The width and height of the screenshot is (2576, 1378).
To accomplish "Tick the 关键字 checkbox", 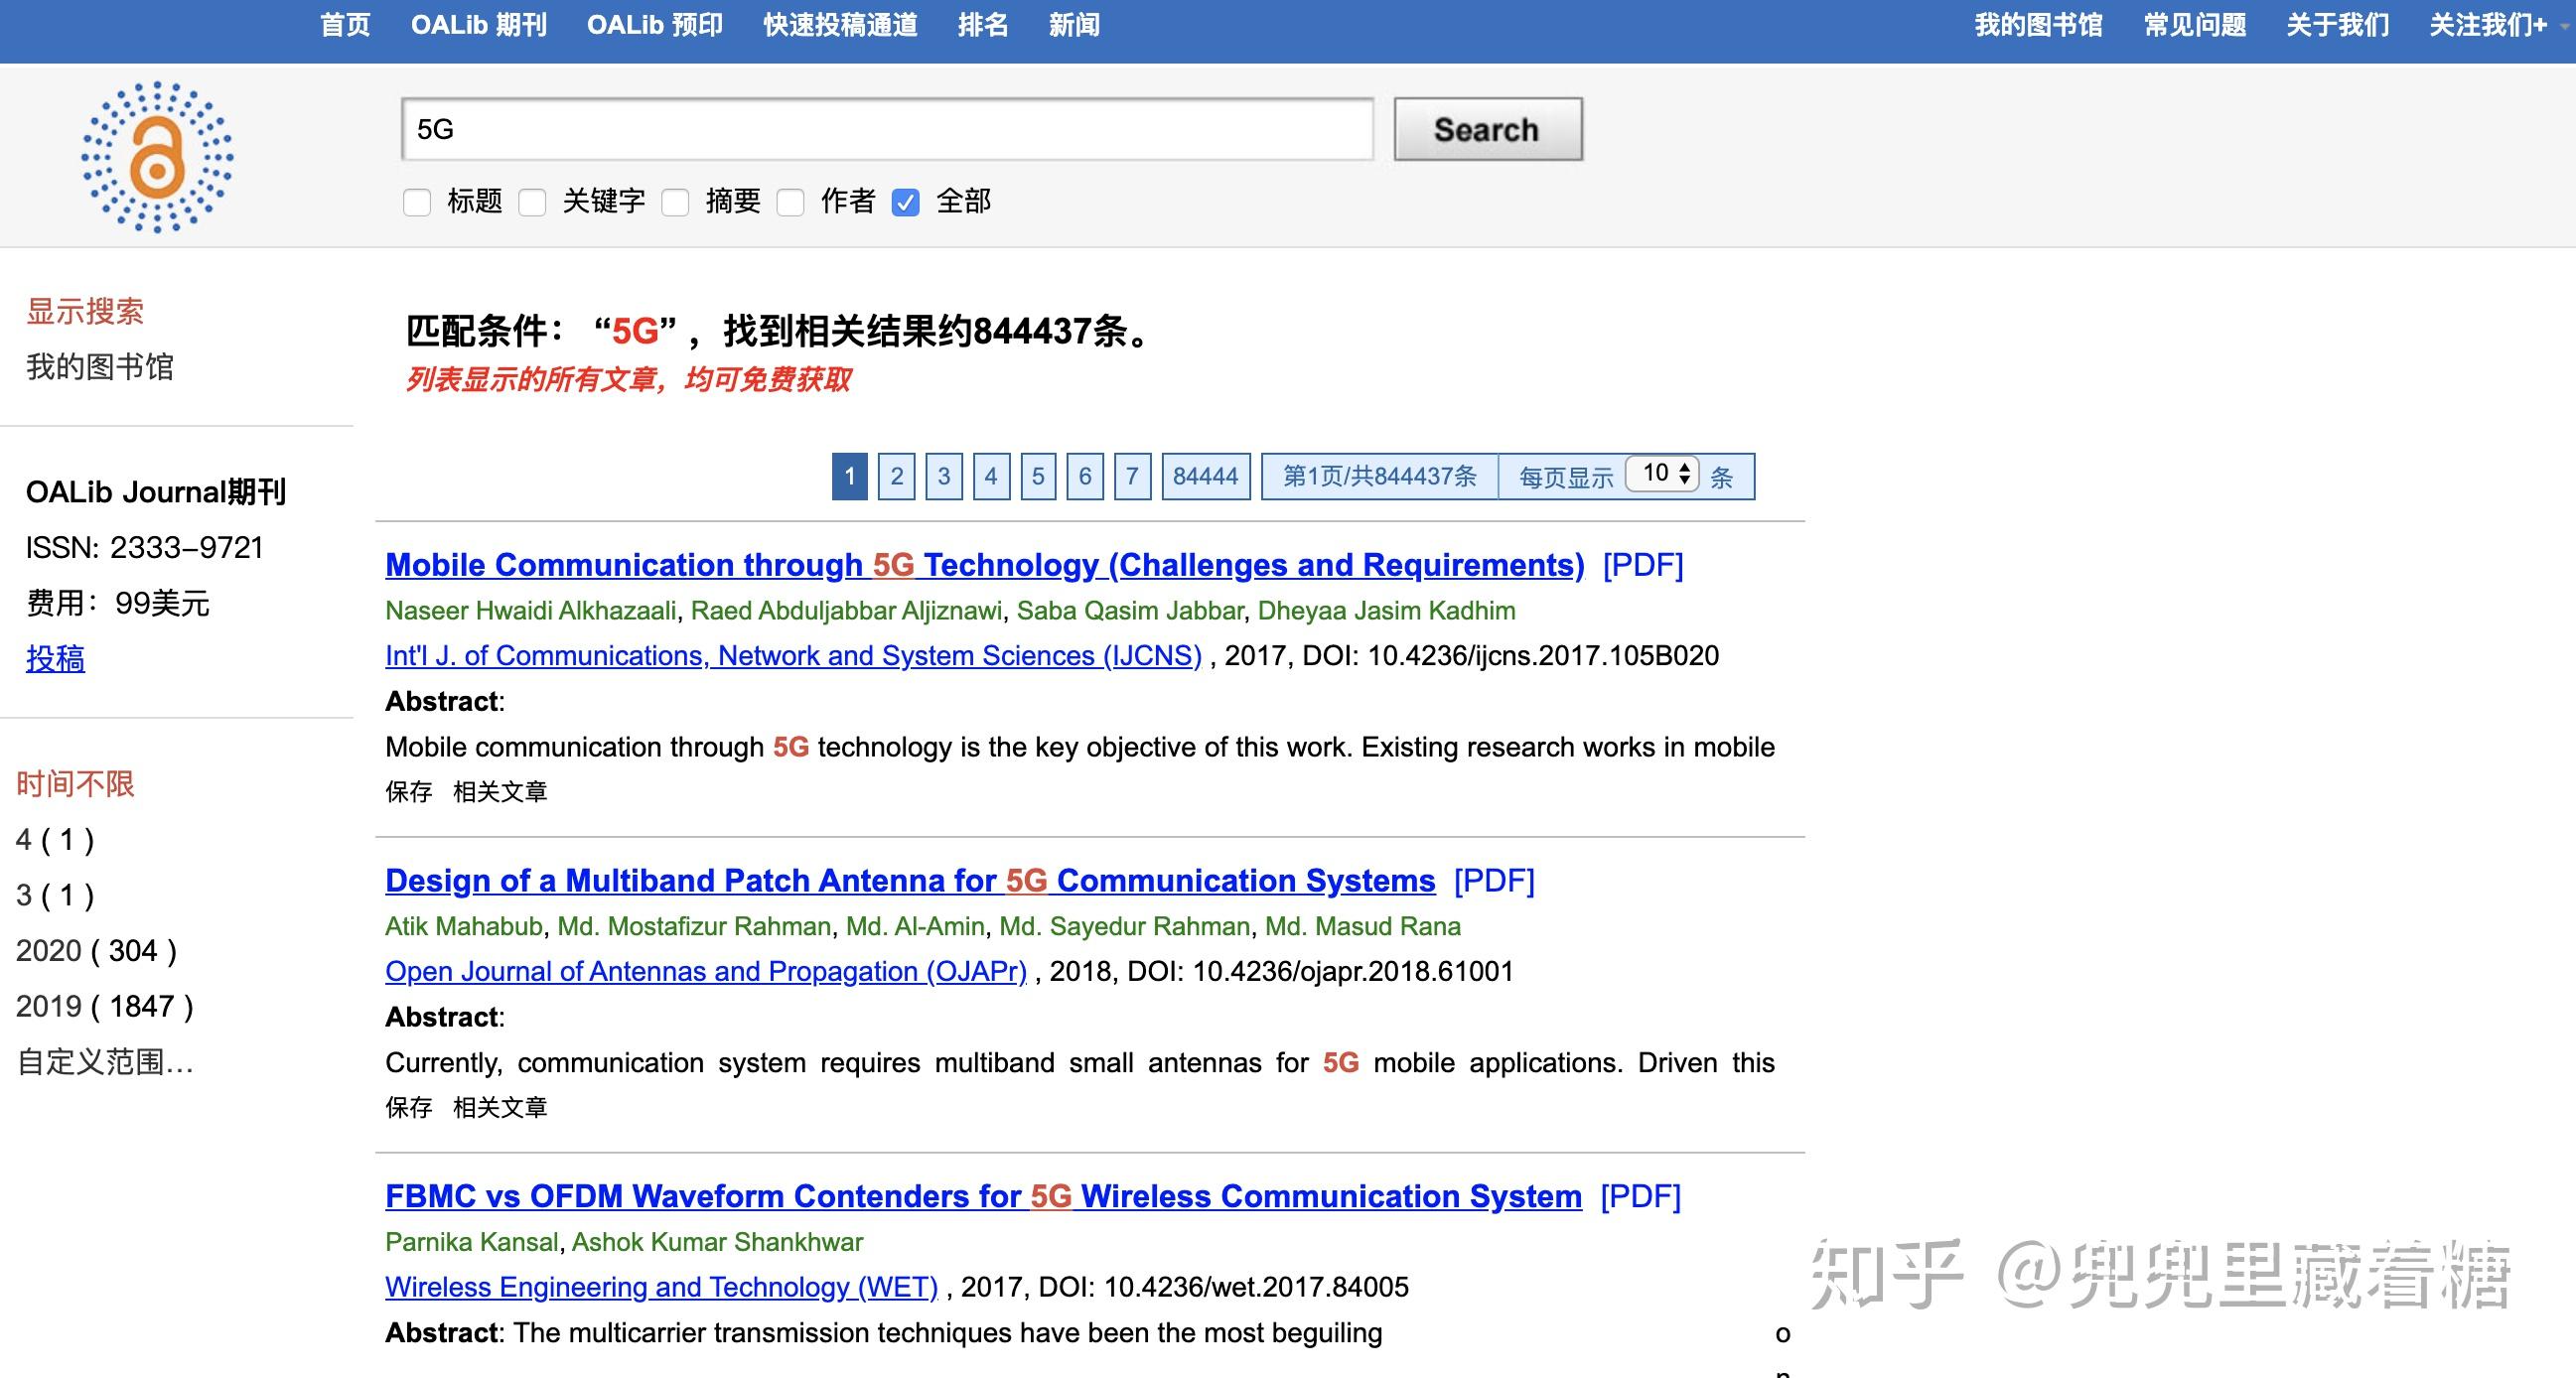I will [x=532, y=203].
